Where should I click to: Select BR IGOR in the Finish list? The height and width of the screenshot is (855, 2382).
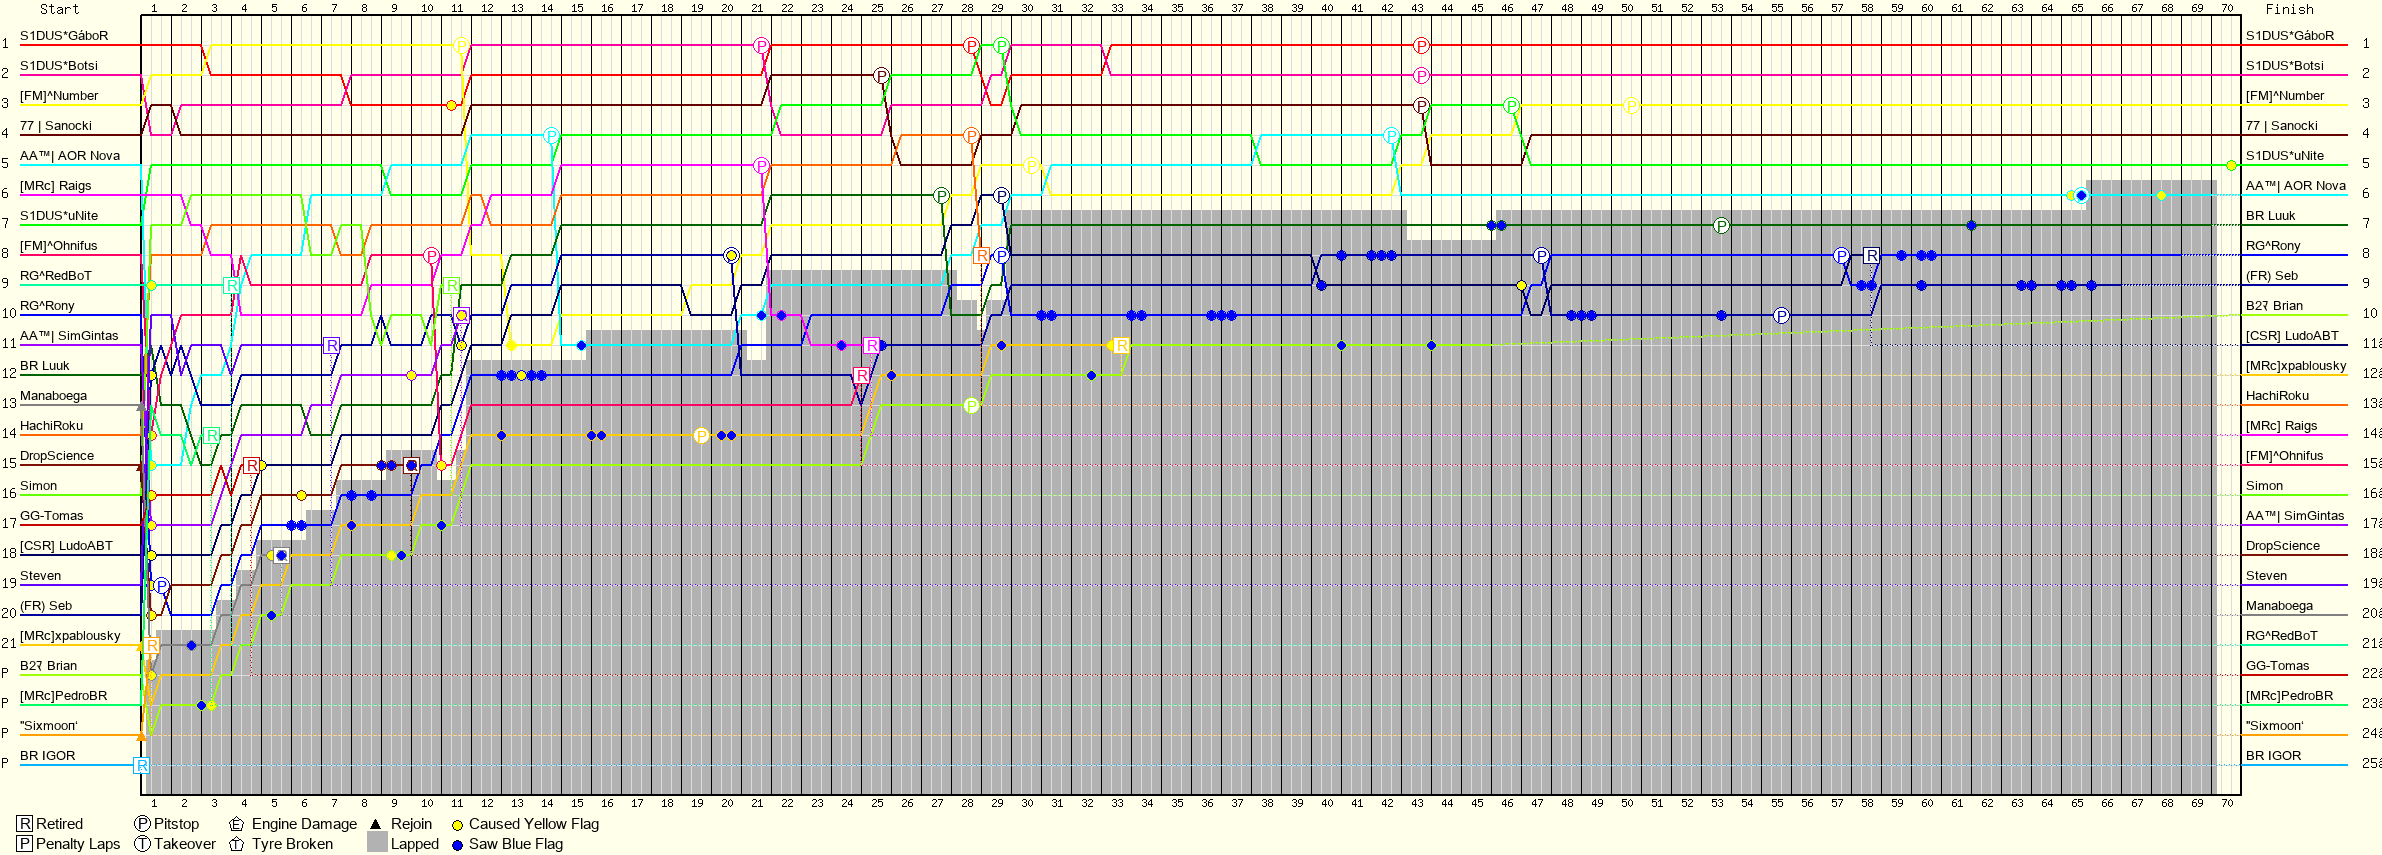point(2274,756)
